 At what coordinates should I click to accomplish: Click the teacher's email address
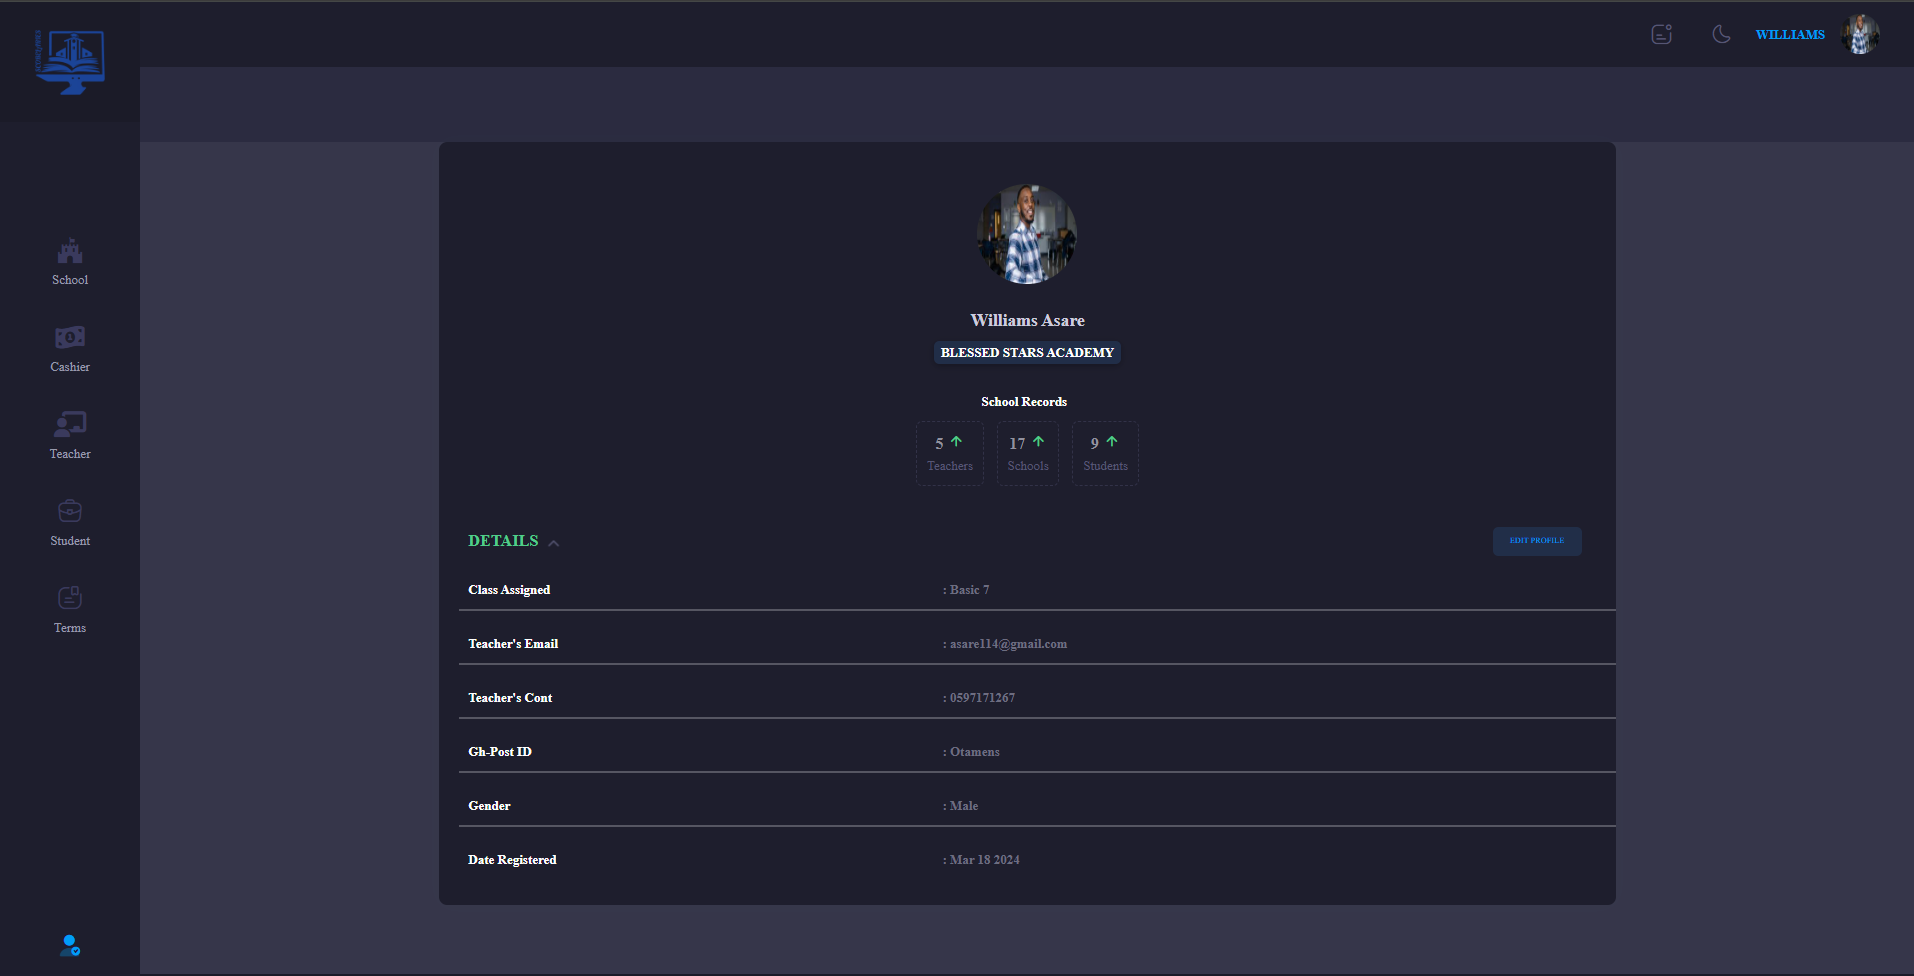coord(1008,644)
